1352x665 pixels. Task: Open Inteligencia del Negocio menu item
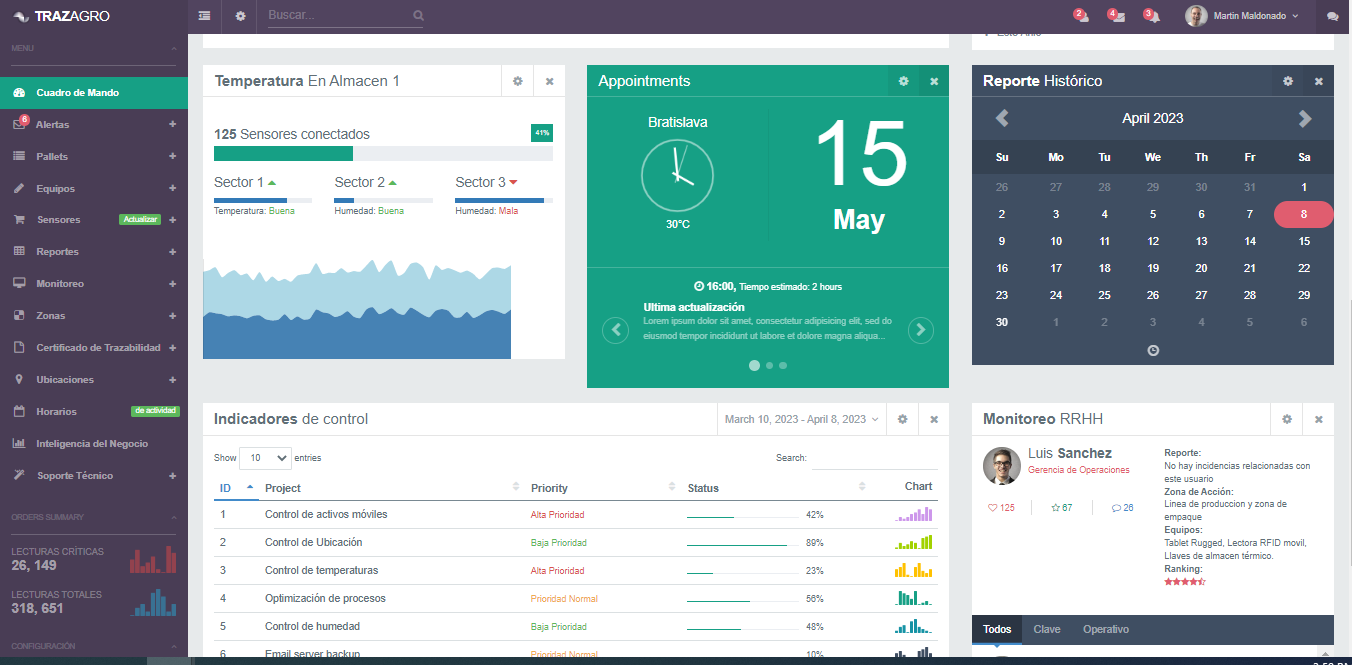click(x=92, y=444)
